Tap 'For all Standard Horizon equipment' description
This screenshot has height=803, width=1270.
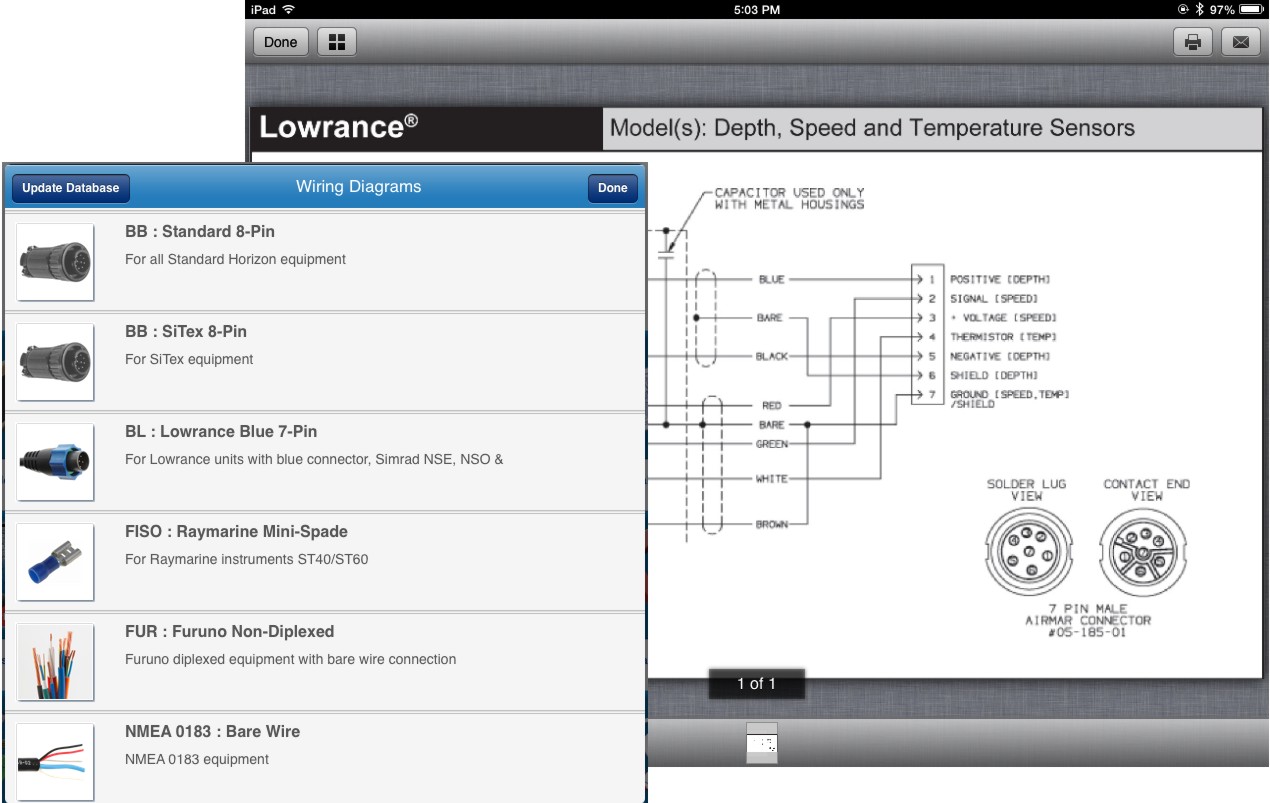(236, 260)
